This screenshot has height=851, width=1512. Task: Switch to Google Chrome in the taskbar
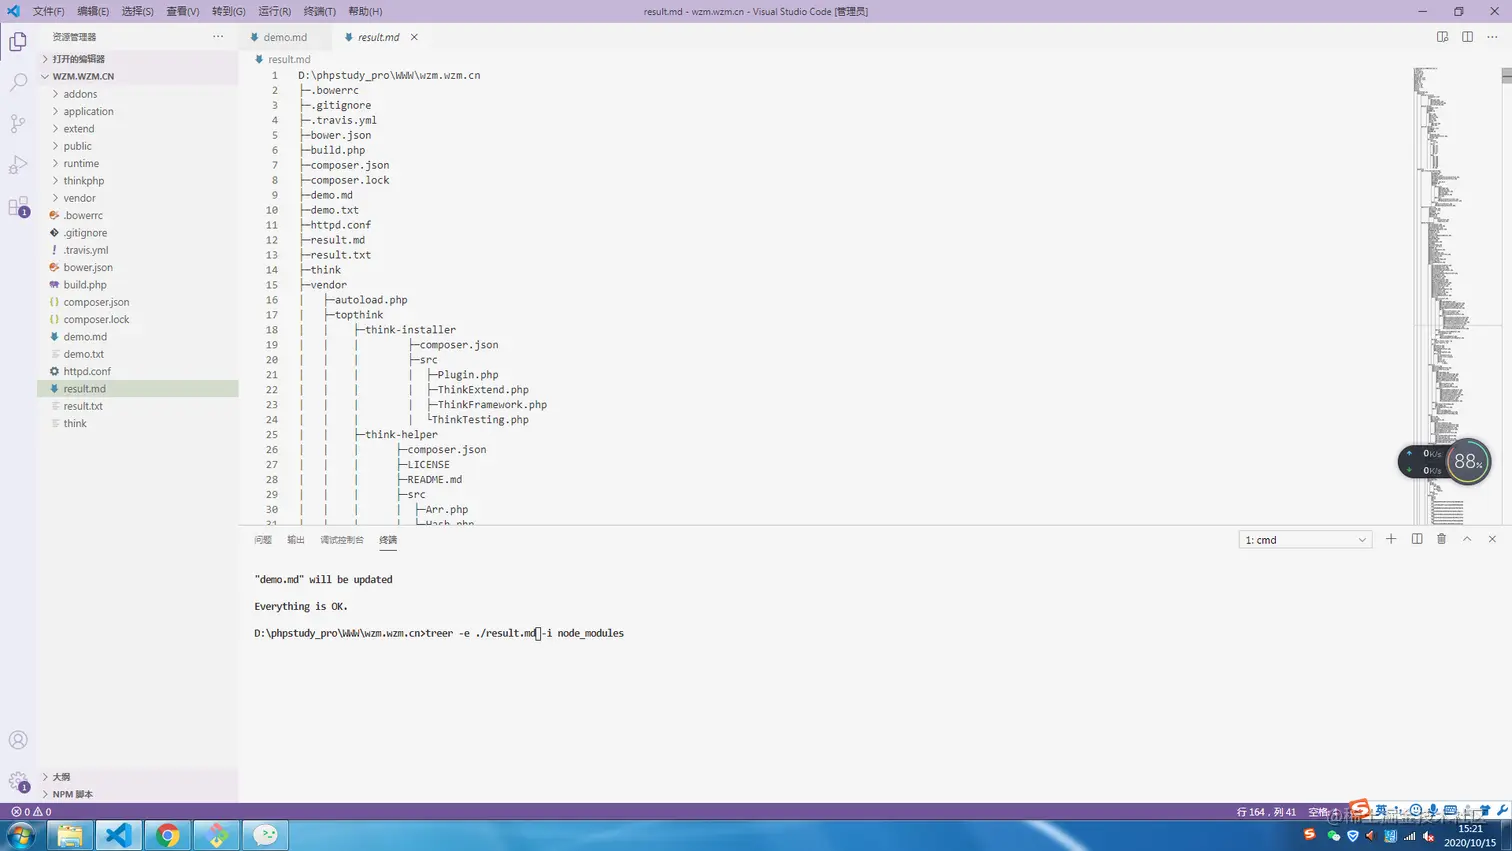click(x=168, y=835)
